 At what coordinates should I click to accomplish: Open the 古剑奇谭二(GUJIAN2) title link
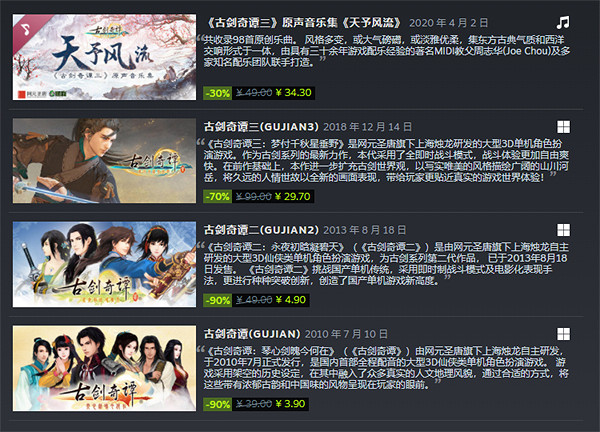261,230
